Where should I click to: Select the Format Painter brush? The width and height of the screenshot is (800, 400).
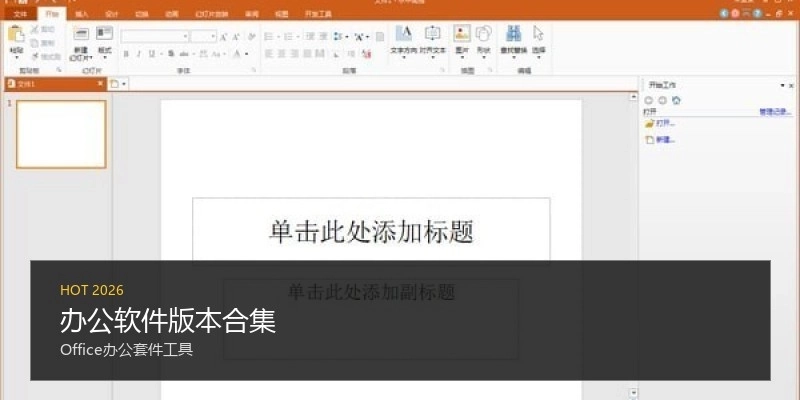click(35, 56)
